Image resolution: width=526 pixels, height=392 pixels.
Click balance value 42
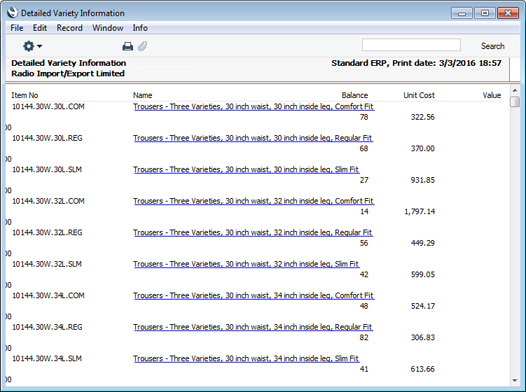pos(364,275)
